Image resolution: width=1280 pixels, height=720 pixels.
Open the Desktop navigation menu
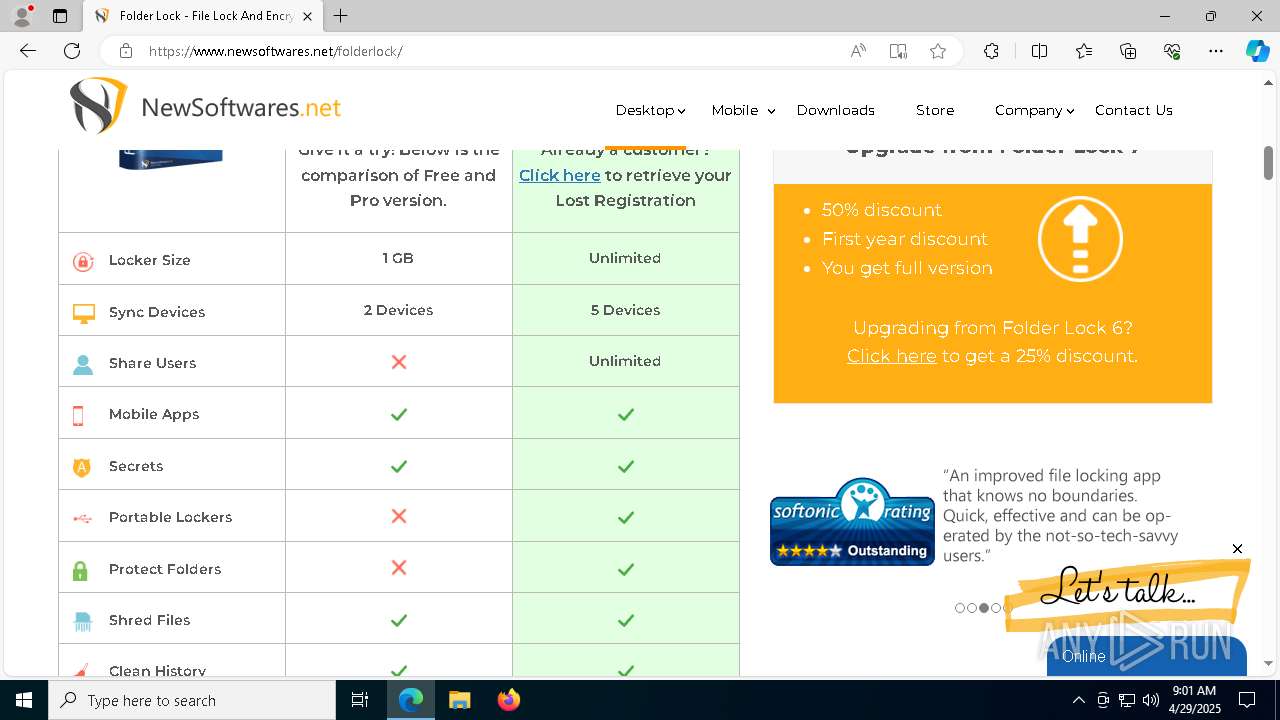[645, 110]
